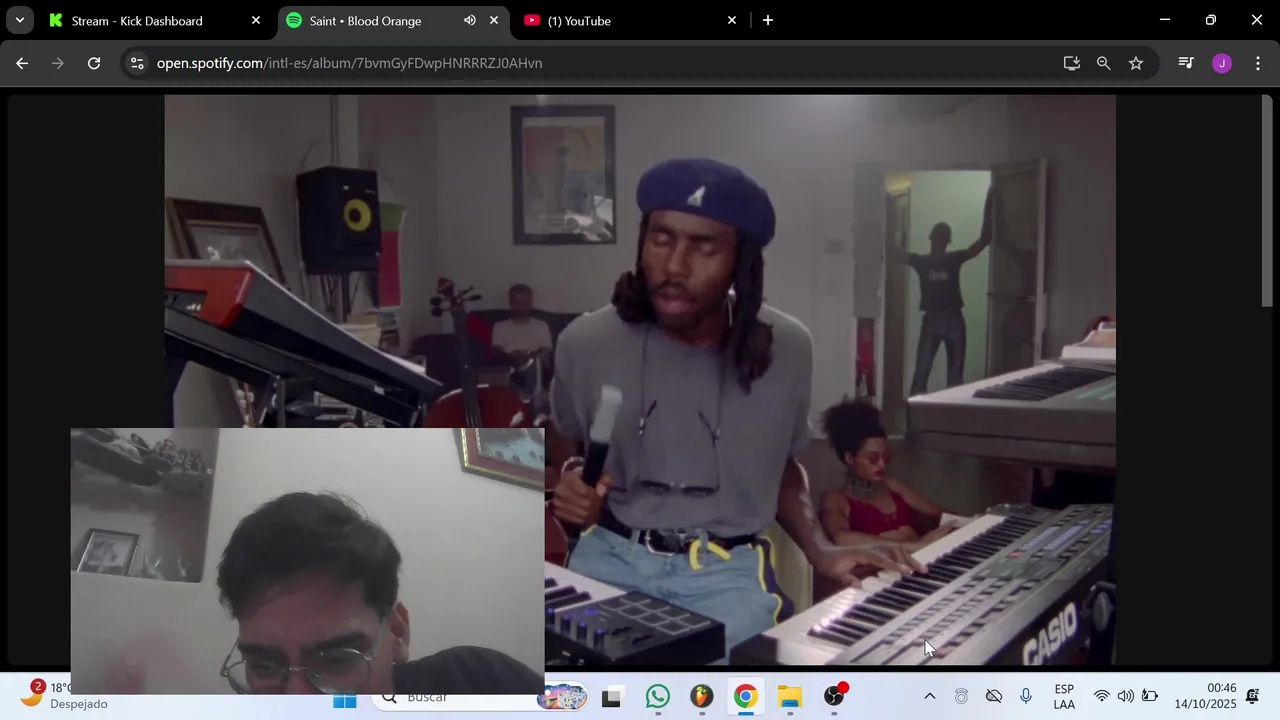
Task: Open microphone tray indicator
Action: click(1026, 696)
